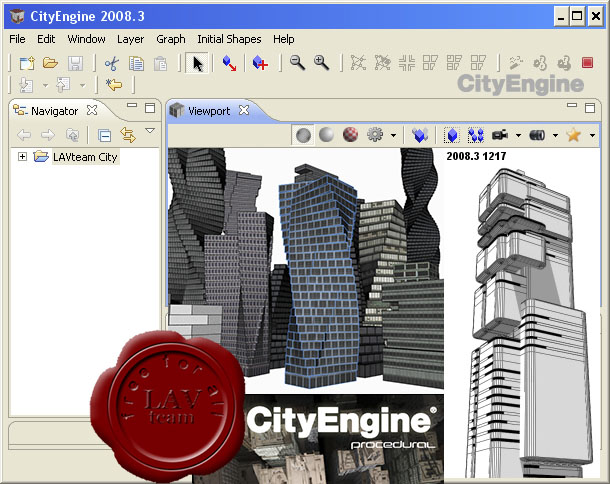Open the Edit menu
The image size is (610, 484).
tap(46, 39)
